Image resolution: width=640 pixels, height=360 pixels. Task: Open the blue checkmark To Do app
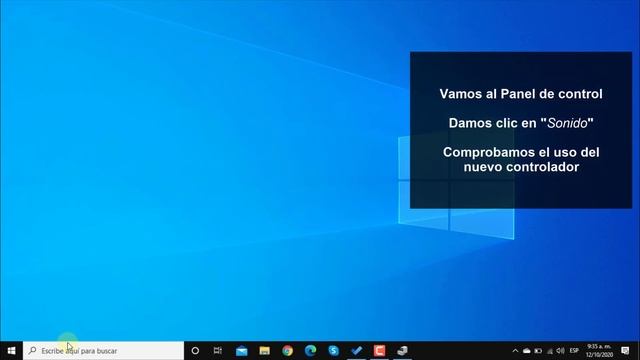356,351
